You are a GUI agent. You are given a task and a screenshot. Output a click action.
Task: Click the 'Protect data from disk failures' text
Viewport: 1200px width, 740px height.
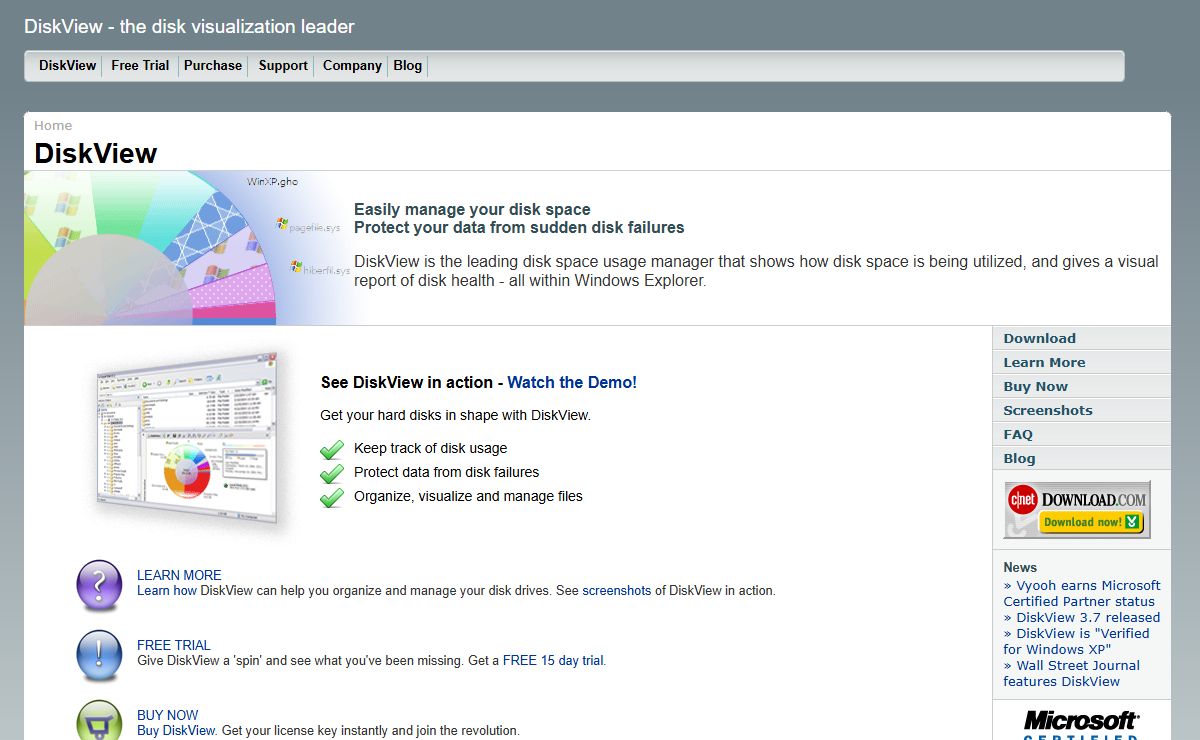(446, 472)
